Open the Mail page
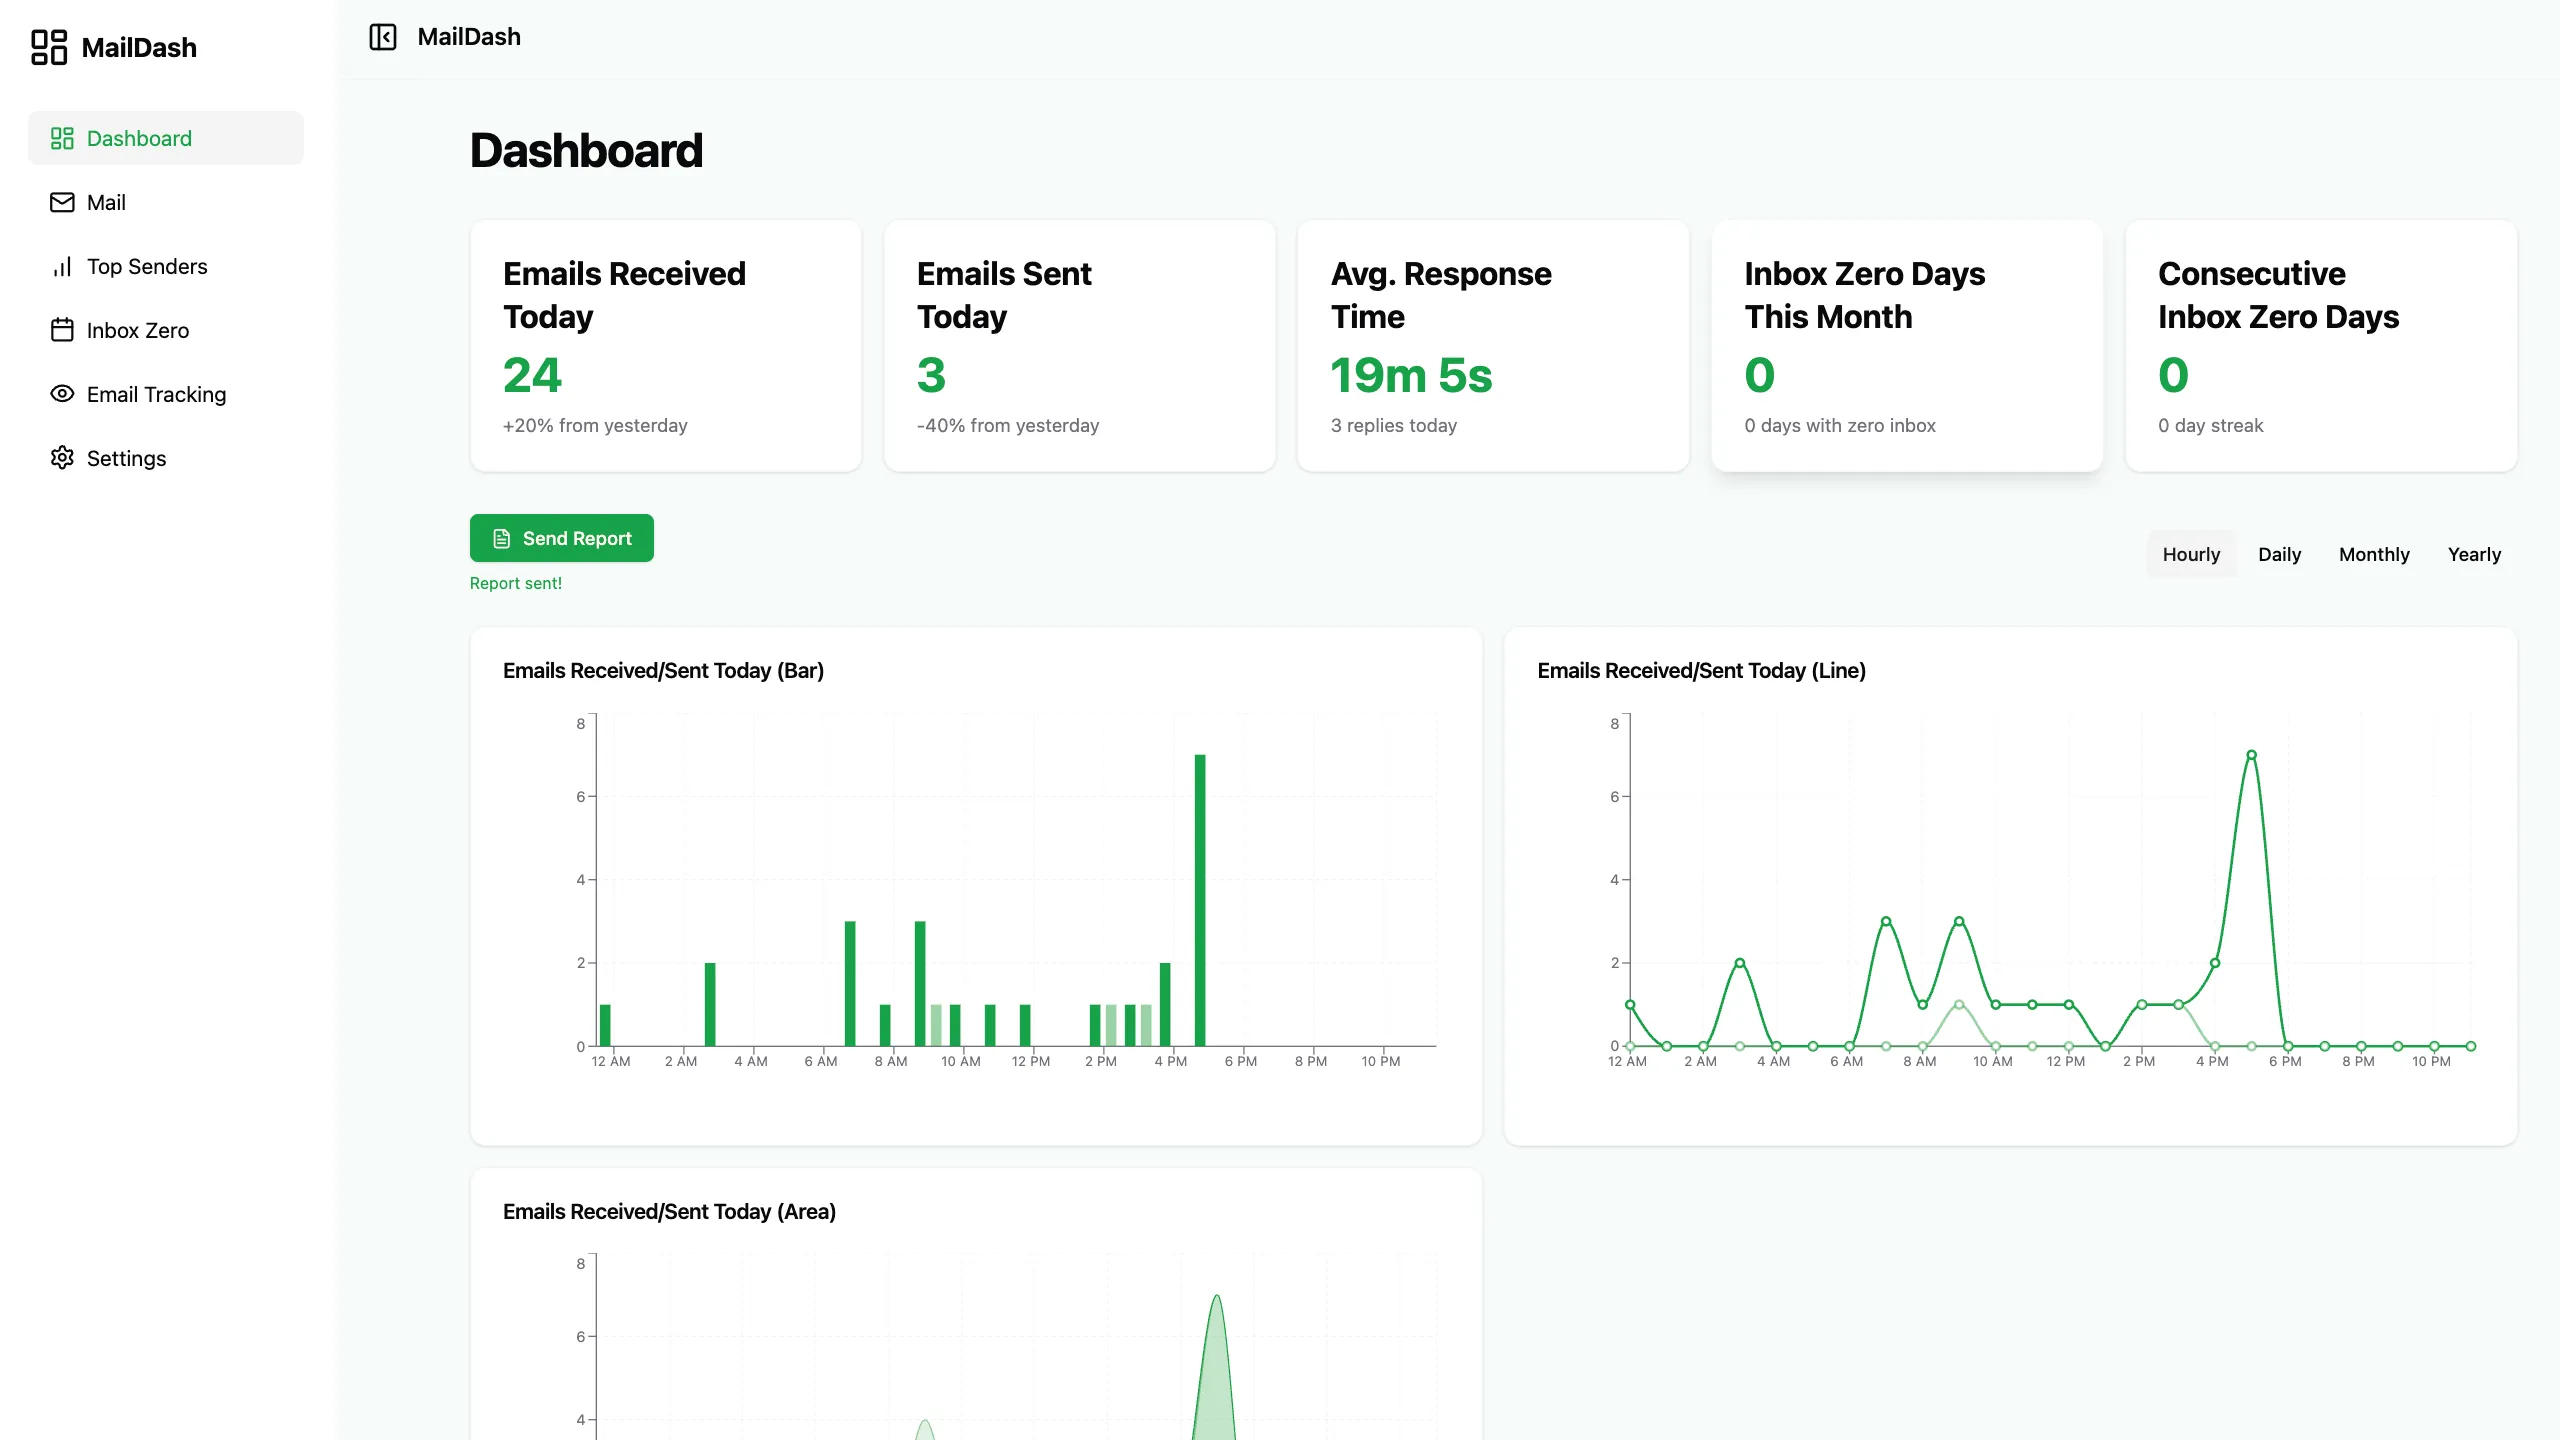Image resolution: width=2560 pixels, height=1440 pixels. (x=166, y=202)
